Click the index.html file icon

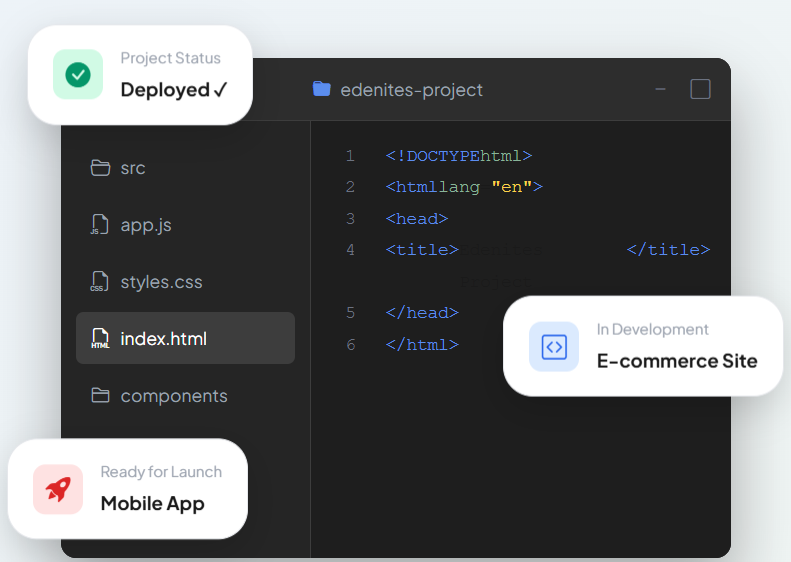tap(100, 339)
